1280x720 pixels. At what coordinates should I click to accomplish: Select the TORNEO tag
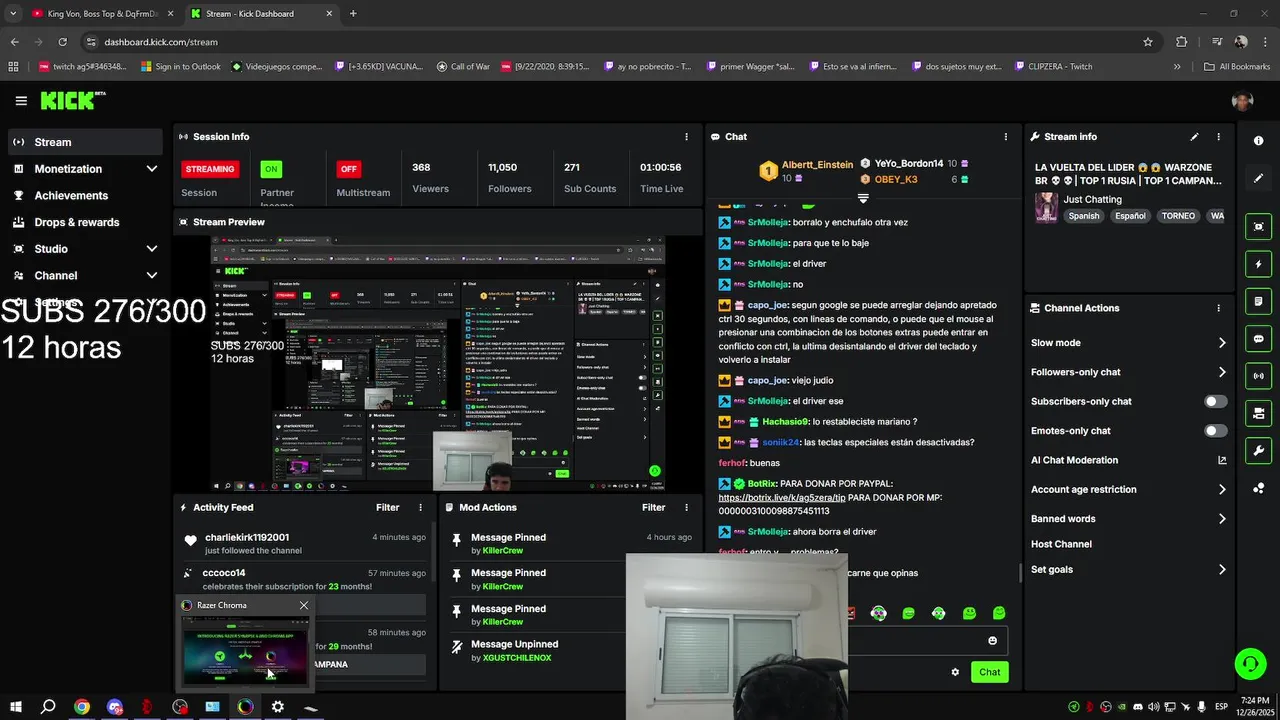1178,216
